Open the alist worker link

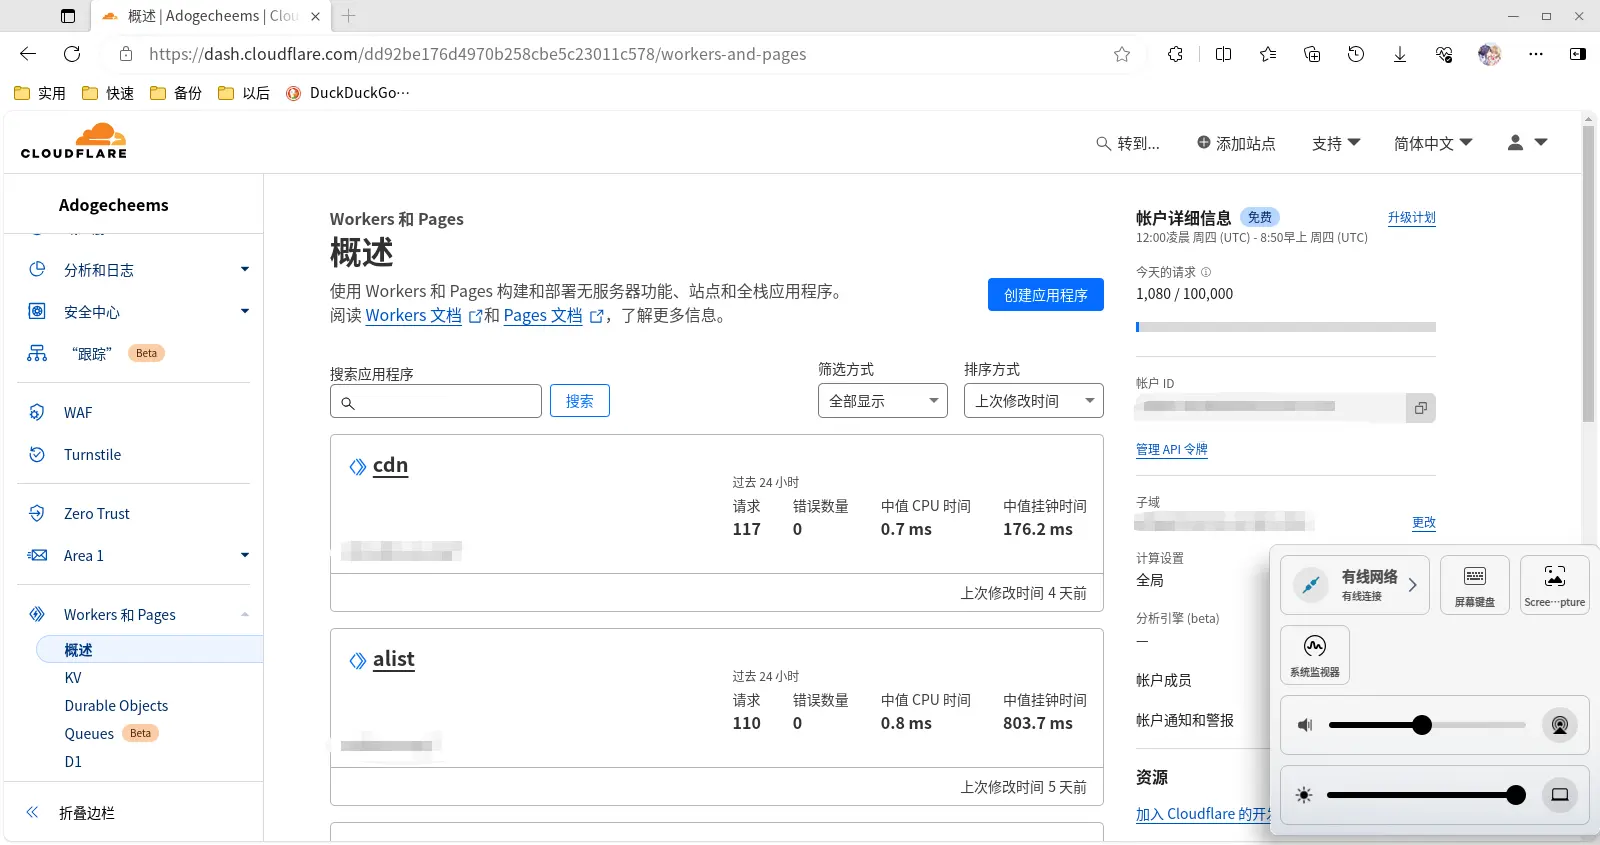pyautogui.click(x=393, y=659)
